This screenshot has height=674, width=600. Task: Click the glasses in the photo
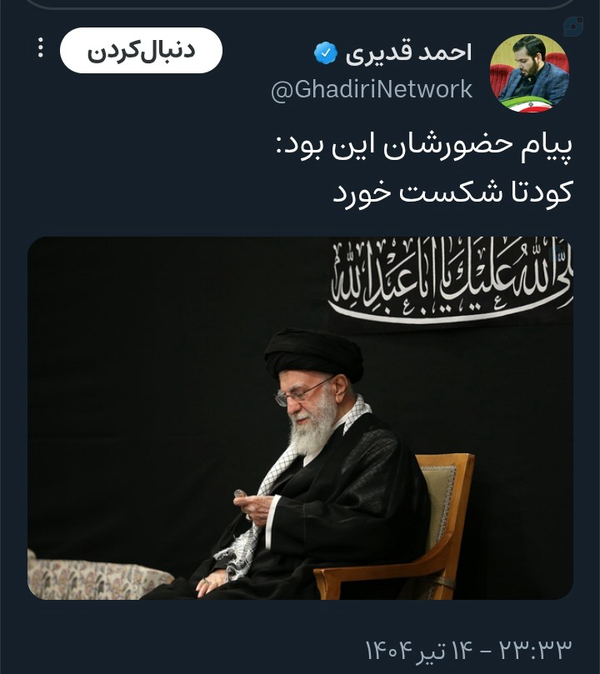[303, 391]
